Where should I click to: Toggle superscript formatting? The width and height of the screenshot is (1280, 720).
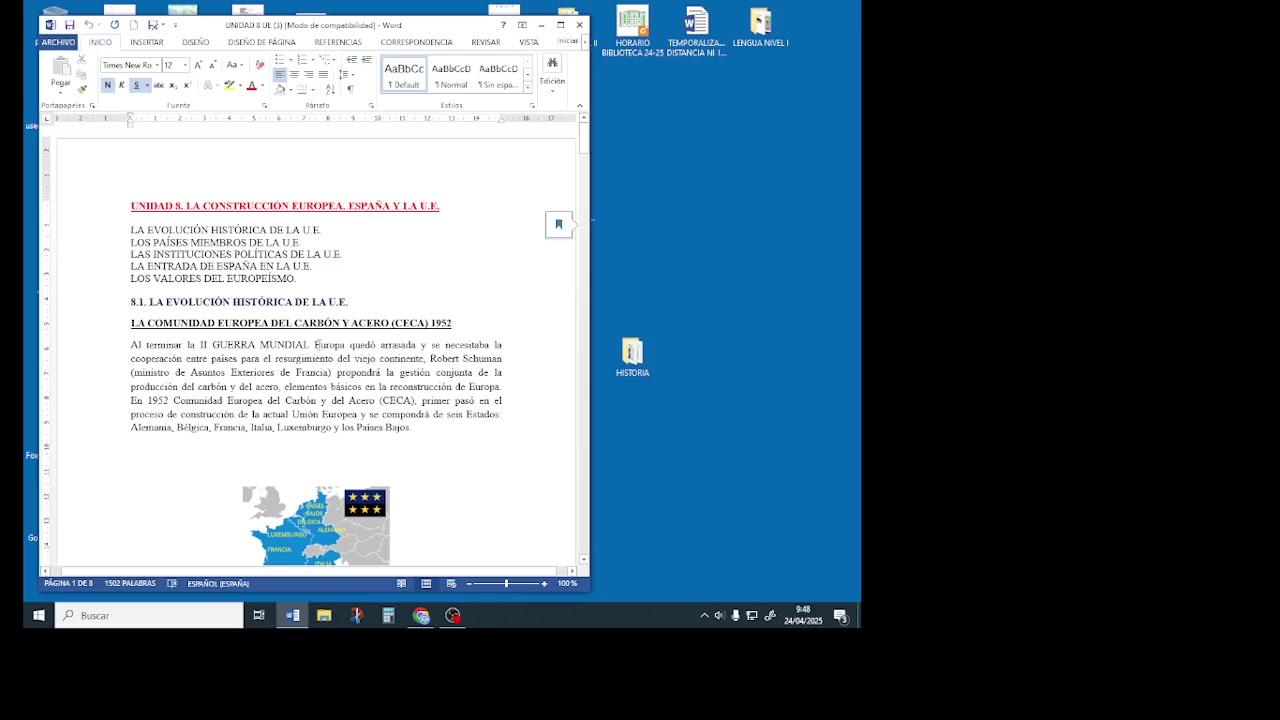click(186, 86)
